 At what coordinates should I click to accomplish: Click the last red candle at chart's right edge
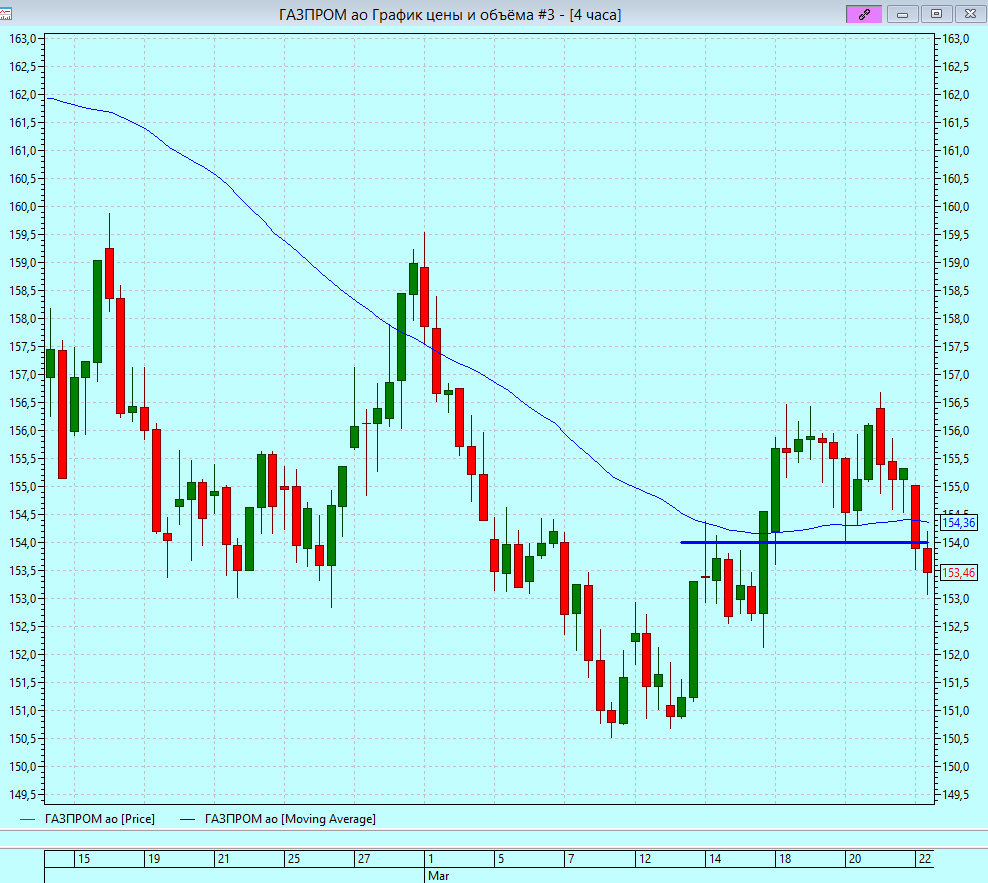point(928,560)
